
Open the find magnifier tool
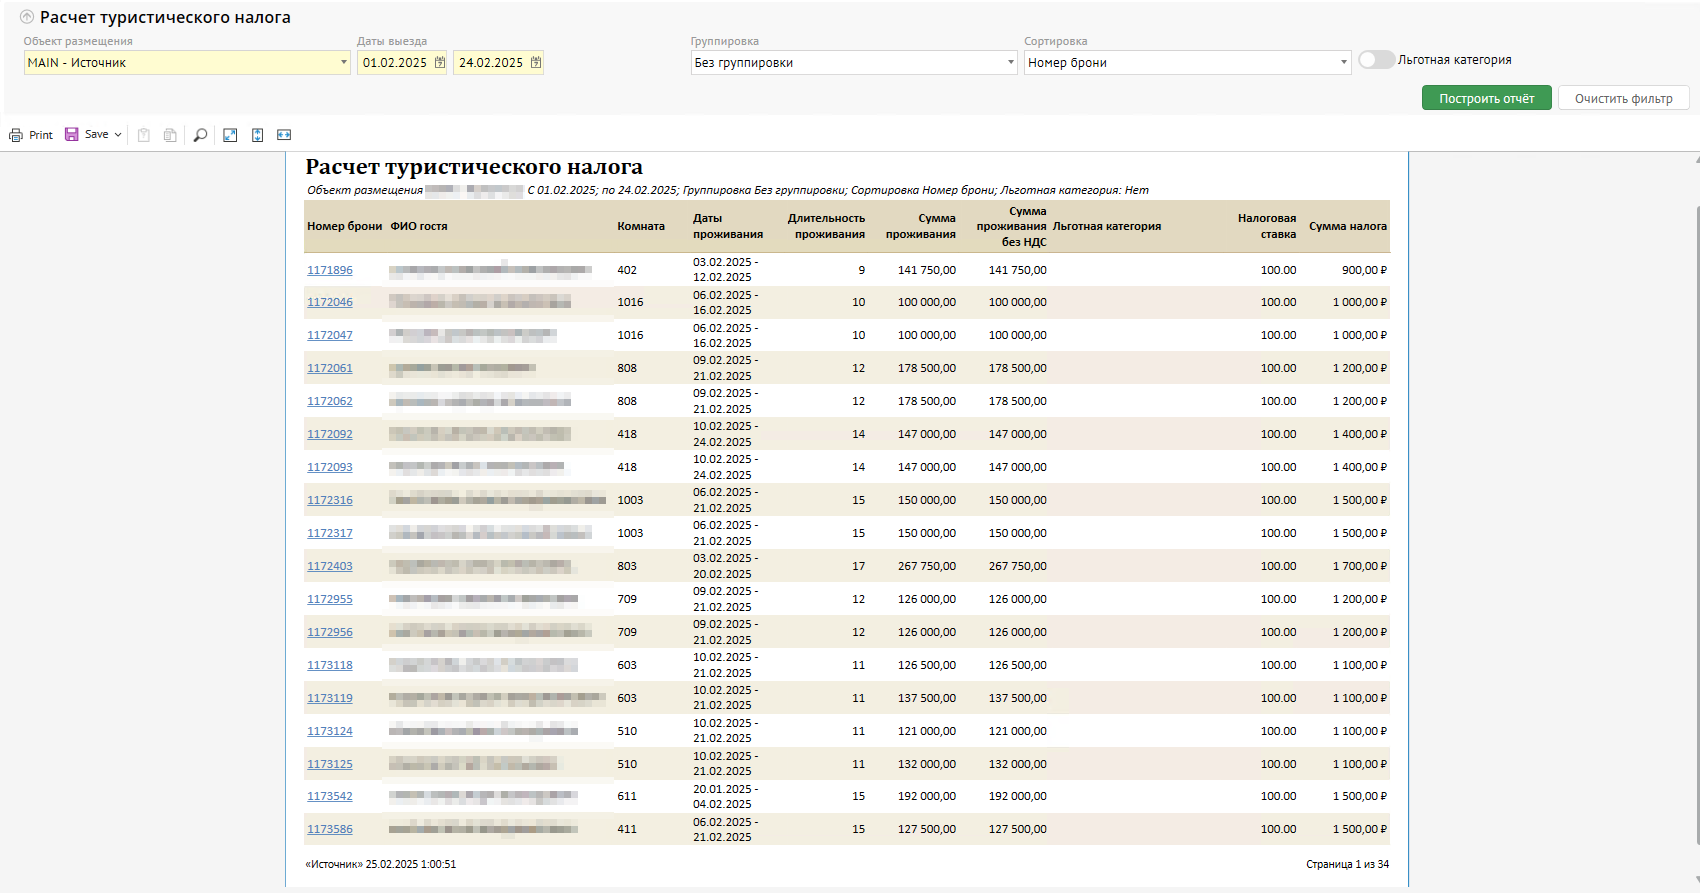point(200,135)
